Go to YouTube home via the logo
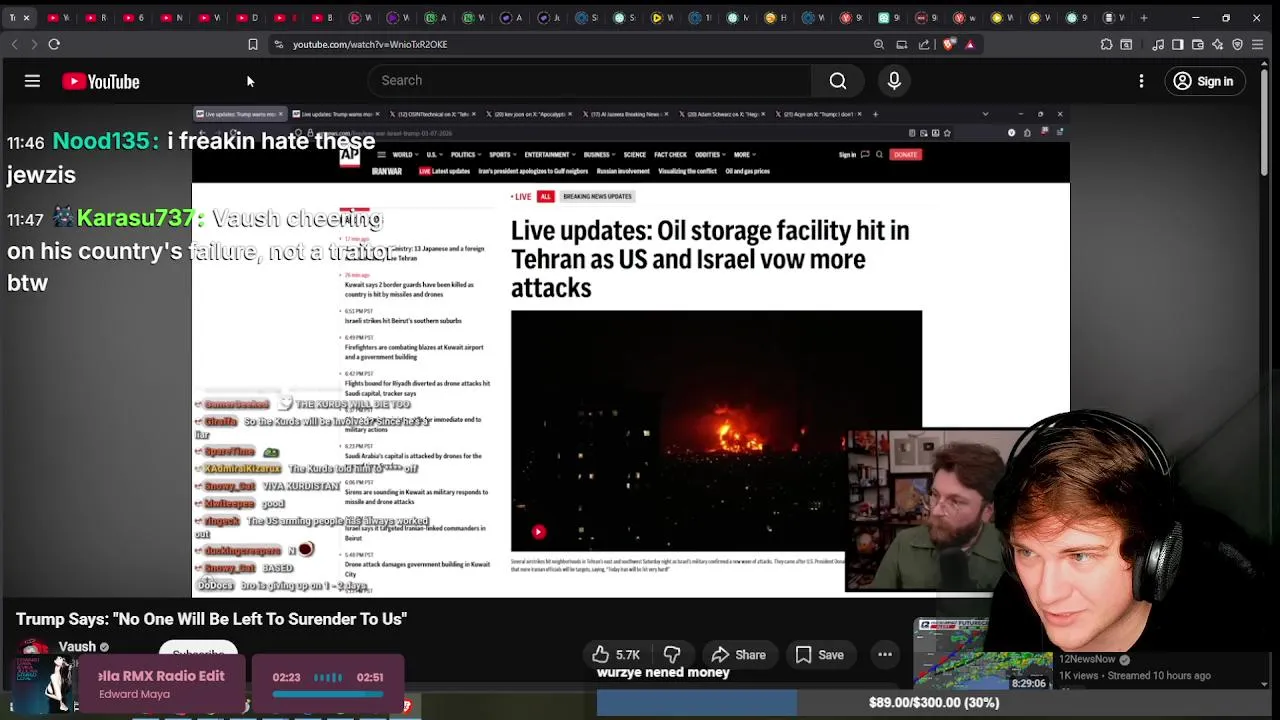This screenshot has width=1280, height=720. click(x=101, y=82)
